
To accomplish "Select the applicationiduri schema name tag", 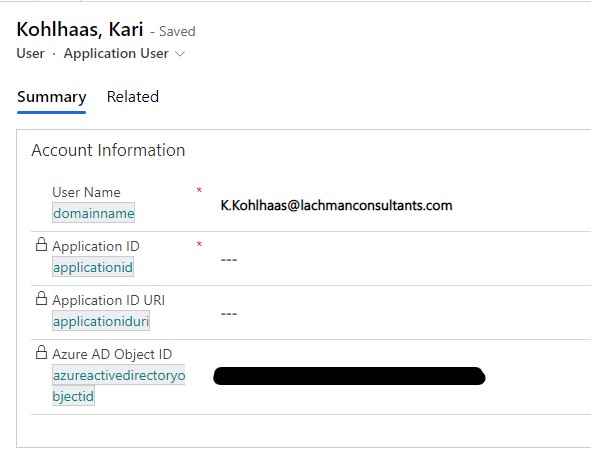I will pyautogui.click(x=101, y=321).
